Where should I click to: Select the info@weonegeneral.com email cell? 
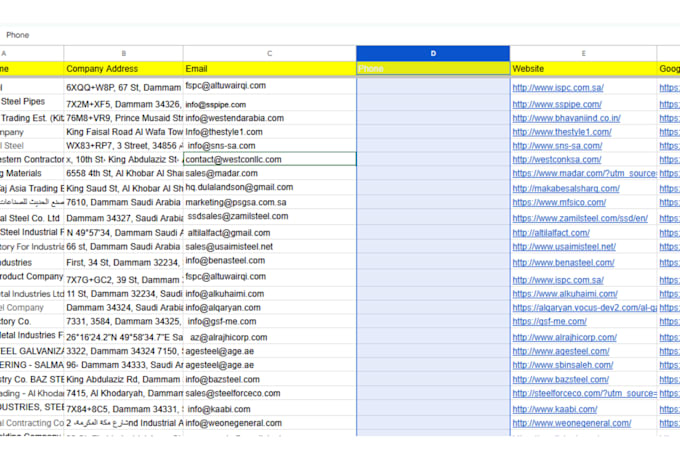(269, 423)
